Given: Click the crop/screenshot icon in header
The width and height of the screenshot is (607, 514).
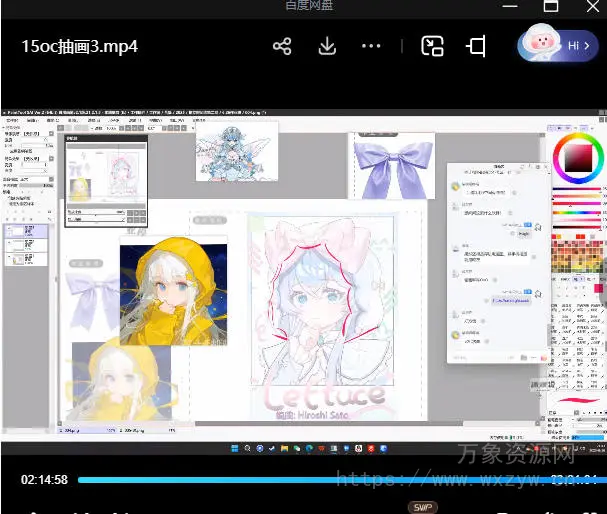Looking at the screenshot, I should (477, 46).
